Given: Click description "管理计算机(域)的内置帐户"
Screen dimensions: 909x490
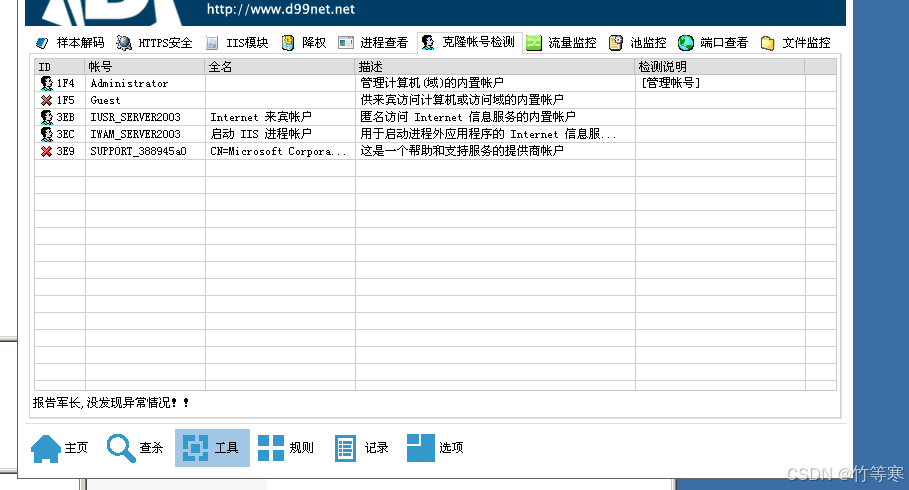Looking at the screenshot, I should [x=432, y=84].
